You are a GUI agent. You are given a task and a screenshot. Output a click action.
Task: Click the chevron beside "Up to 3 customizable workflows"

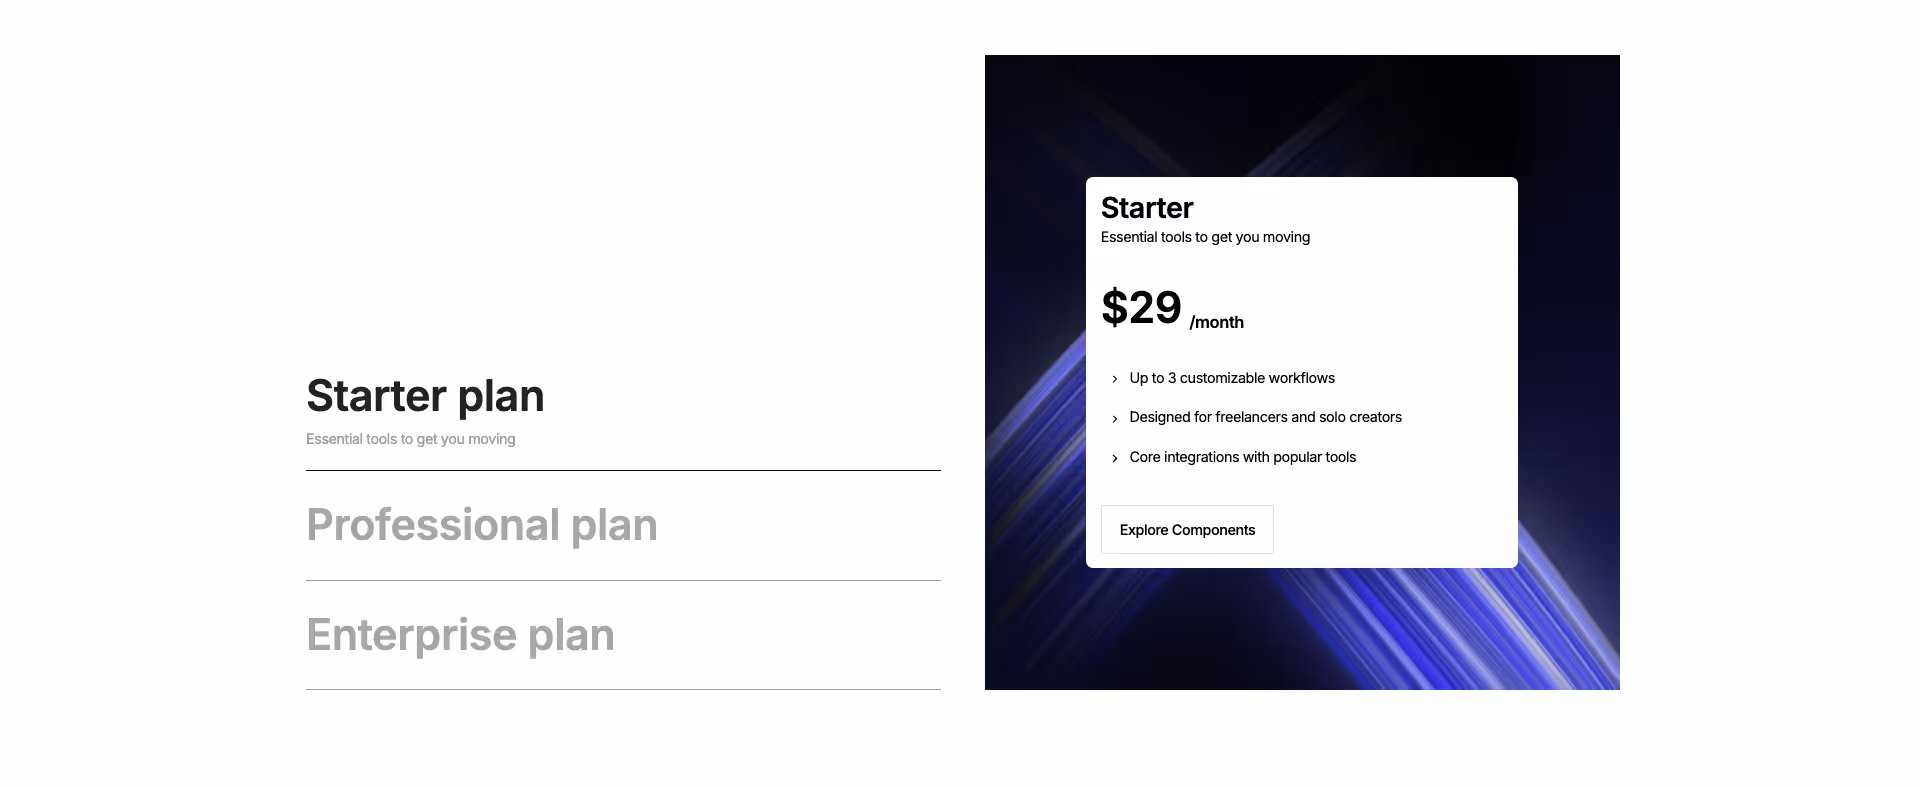coord(1115,379)
